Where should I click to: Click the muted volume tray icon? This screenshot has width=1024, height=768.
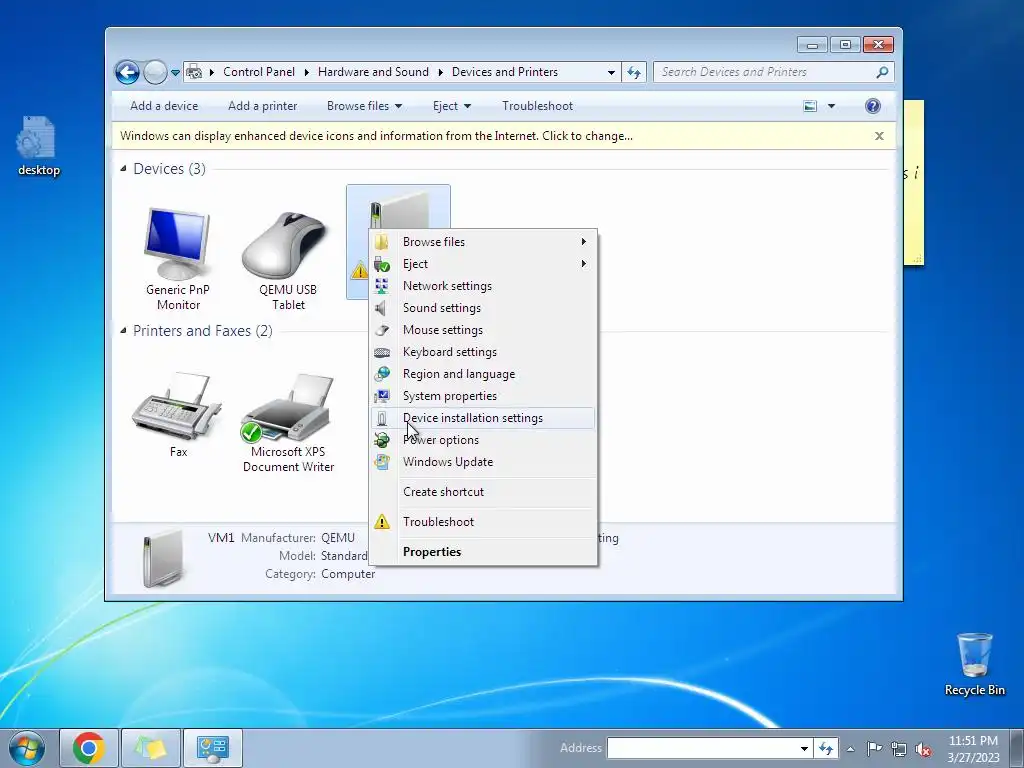click(x=923, y=749)
